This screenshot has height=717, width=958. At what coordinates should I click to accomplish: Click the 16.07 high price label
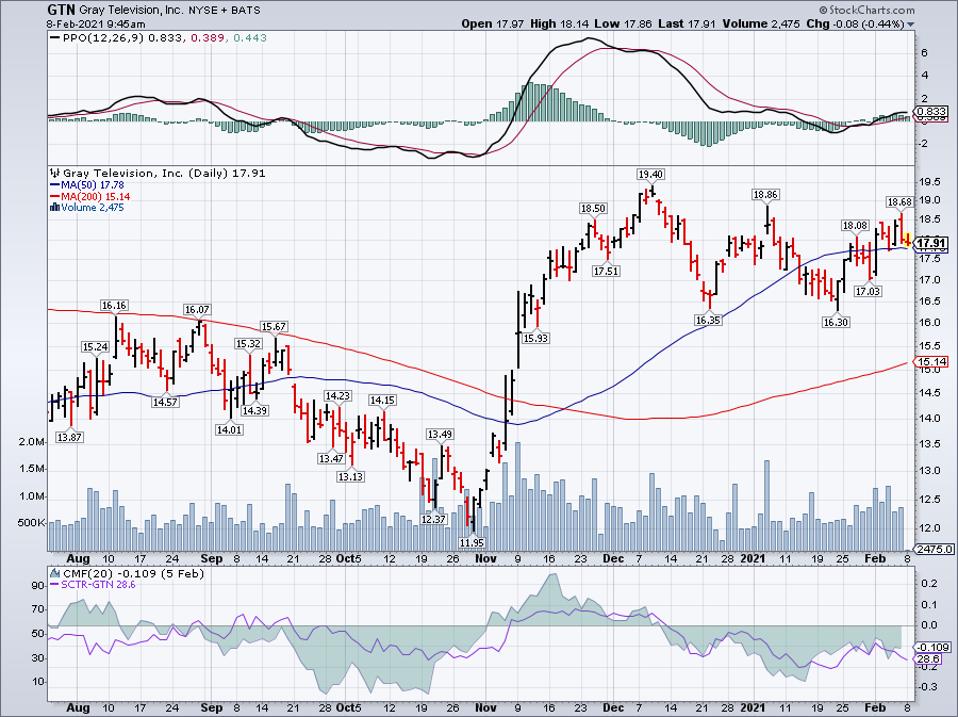(x=197, y=310)
